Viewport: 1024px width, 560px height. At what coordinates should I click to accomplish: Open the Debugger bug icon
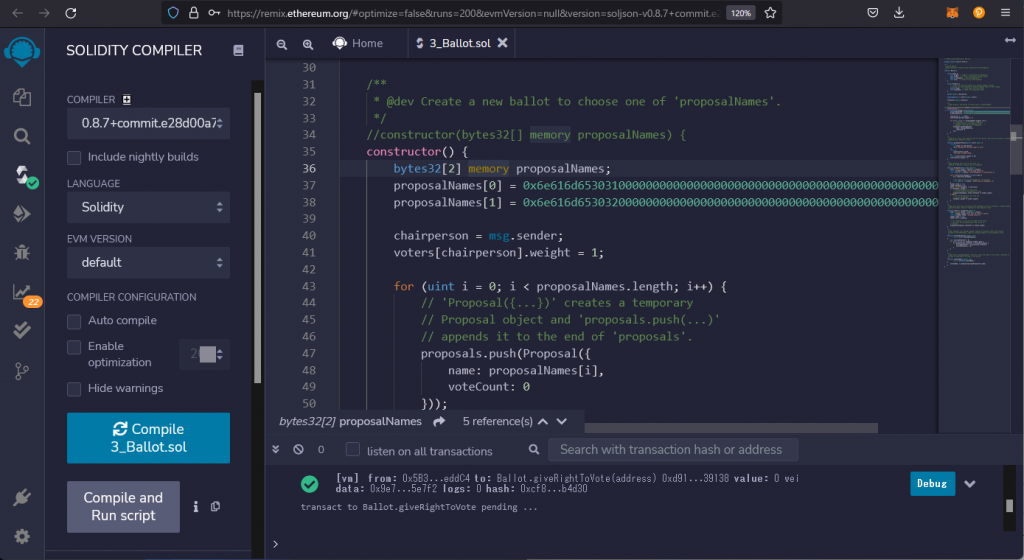coord(21,252)
